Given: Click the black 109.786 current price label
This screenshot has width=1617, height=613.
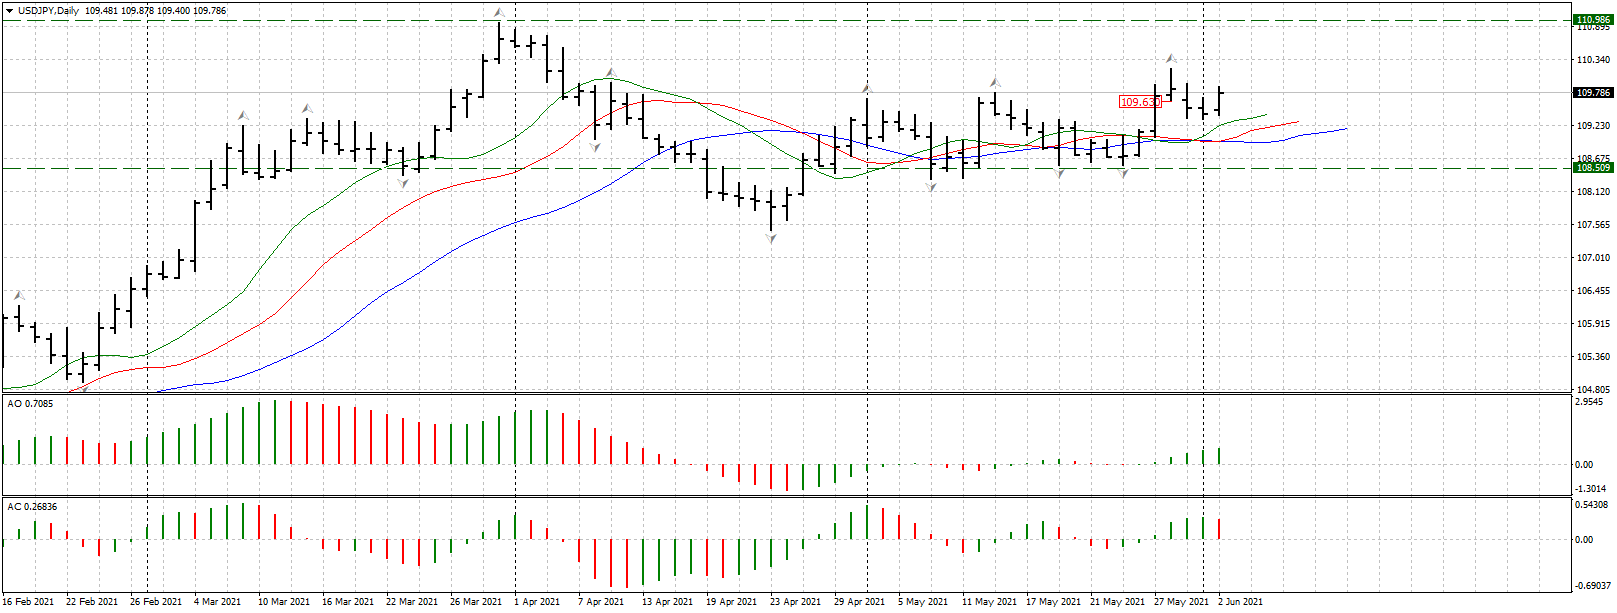Looking at the screenshot, I should 1593,93.
